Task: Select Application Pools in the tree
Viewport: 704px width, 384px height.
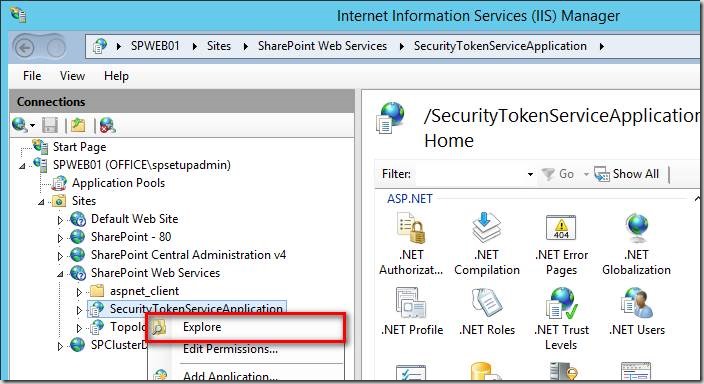Action: [x=118, y=183]
